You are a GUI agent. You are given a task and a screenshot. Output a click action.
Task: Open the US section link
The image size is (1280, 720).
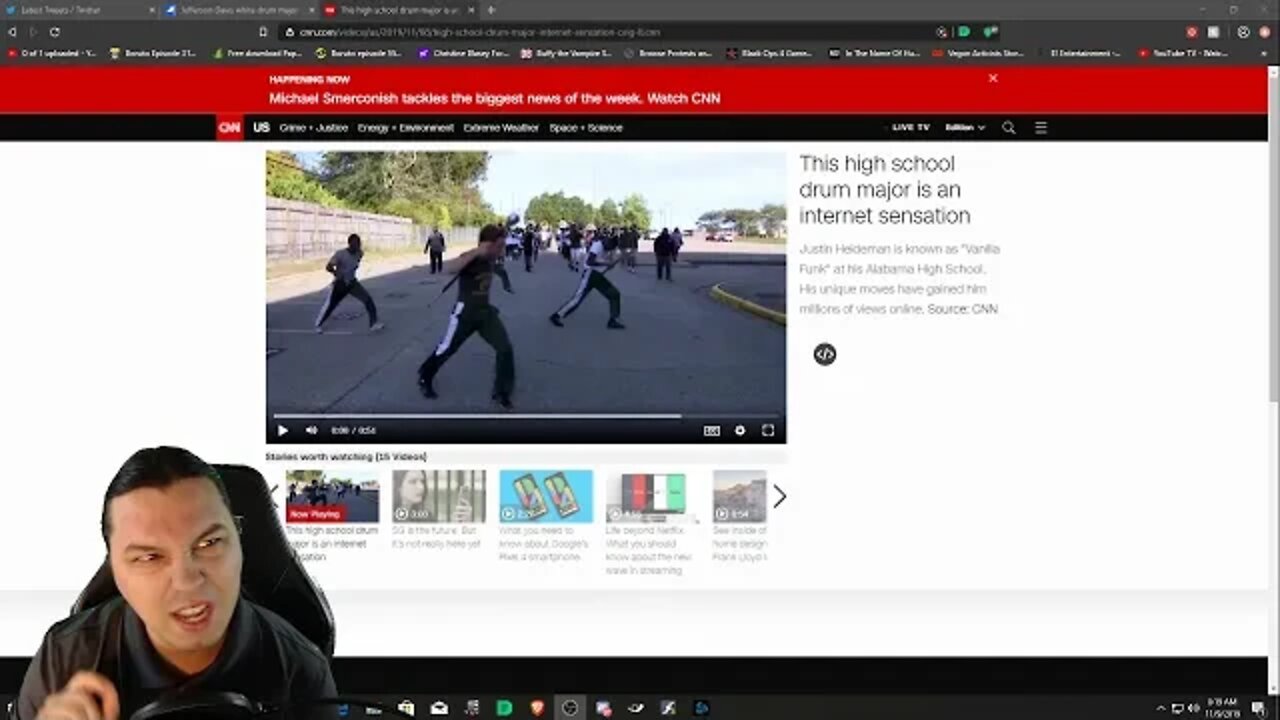(x=261, y=127)
